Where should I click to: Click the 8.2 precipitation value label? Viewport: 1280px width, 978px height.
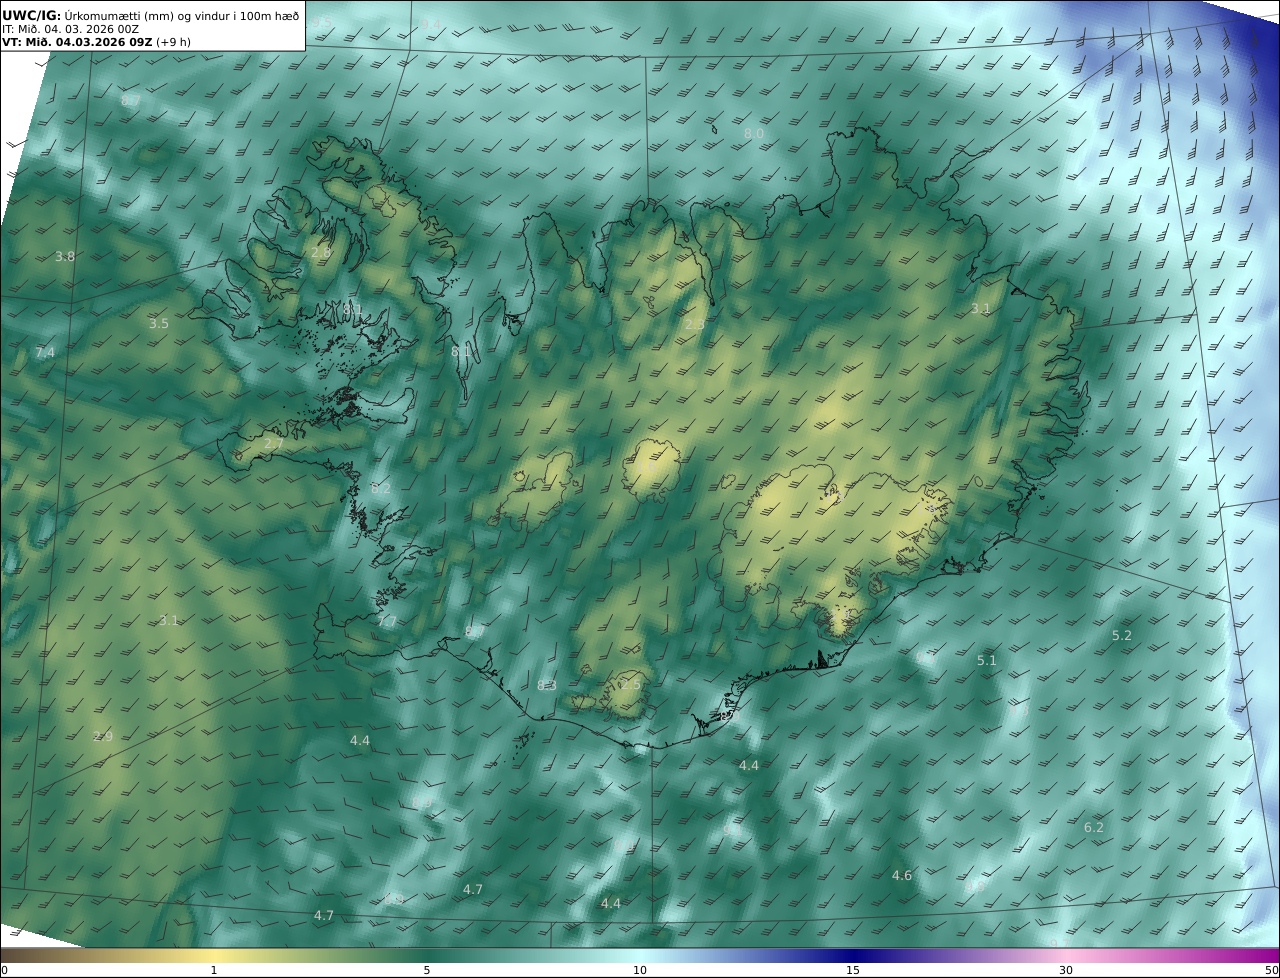point(381,489)
